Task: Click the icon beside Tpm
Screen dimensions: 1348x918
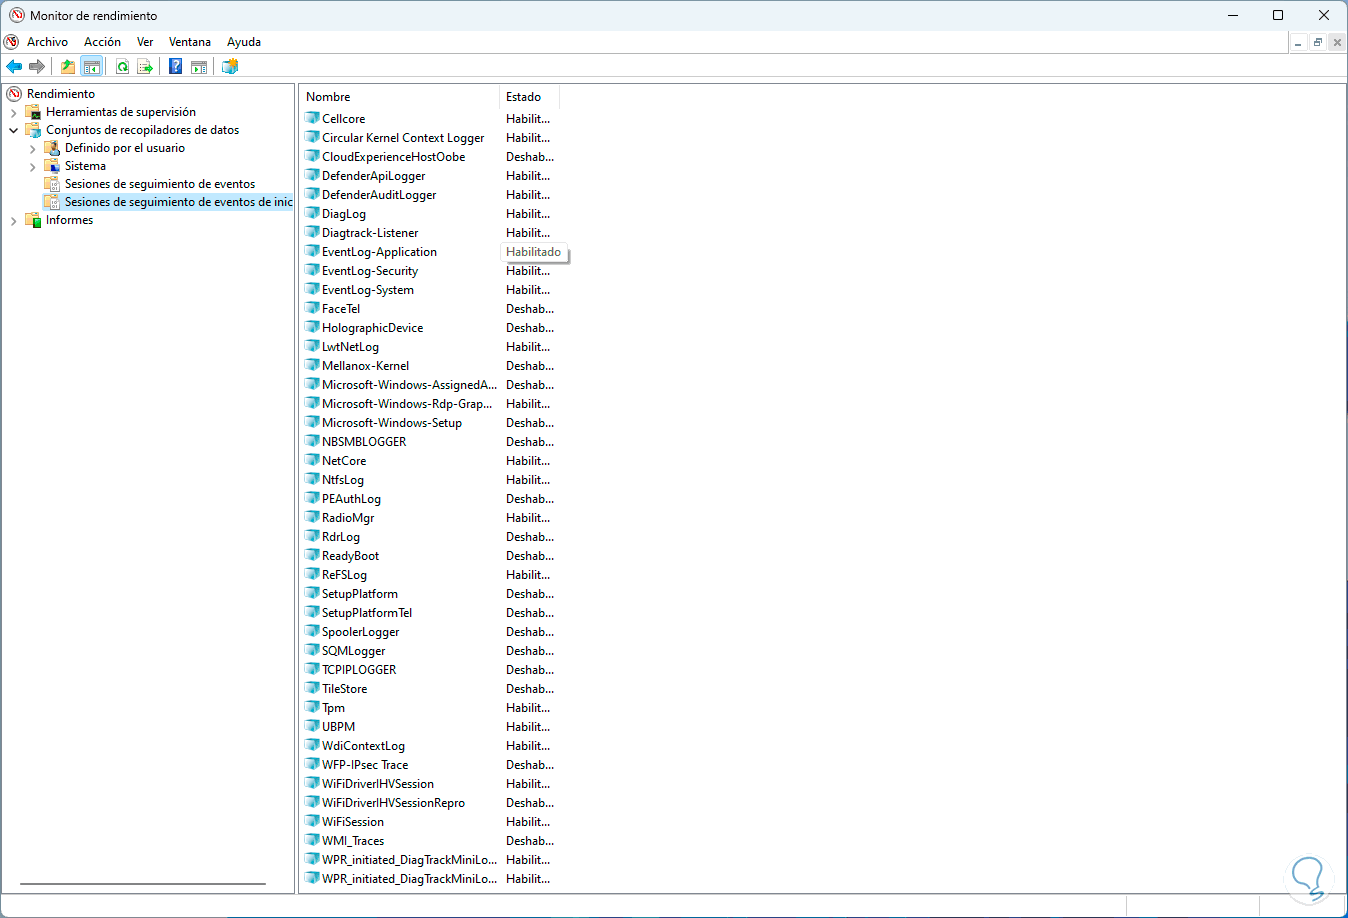Action: (x=312, y=708)
